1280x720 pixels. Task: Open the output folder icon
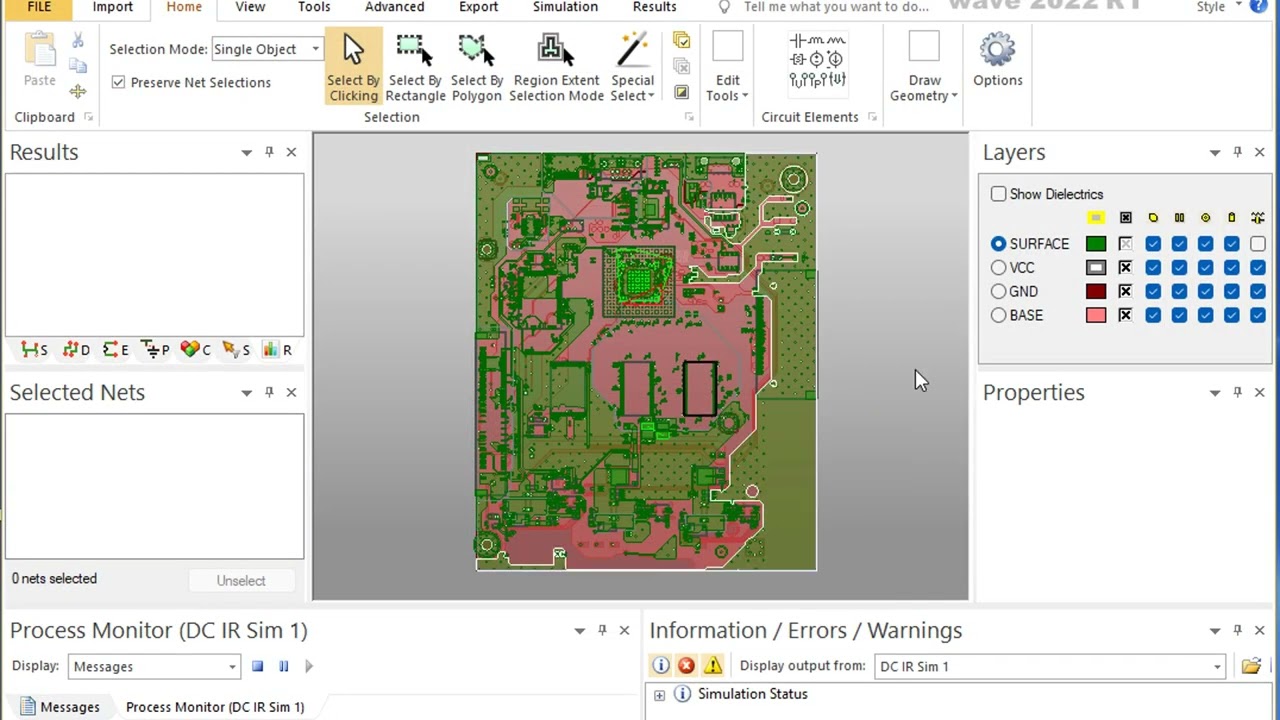(1251, 666)
